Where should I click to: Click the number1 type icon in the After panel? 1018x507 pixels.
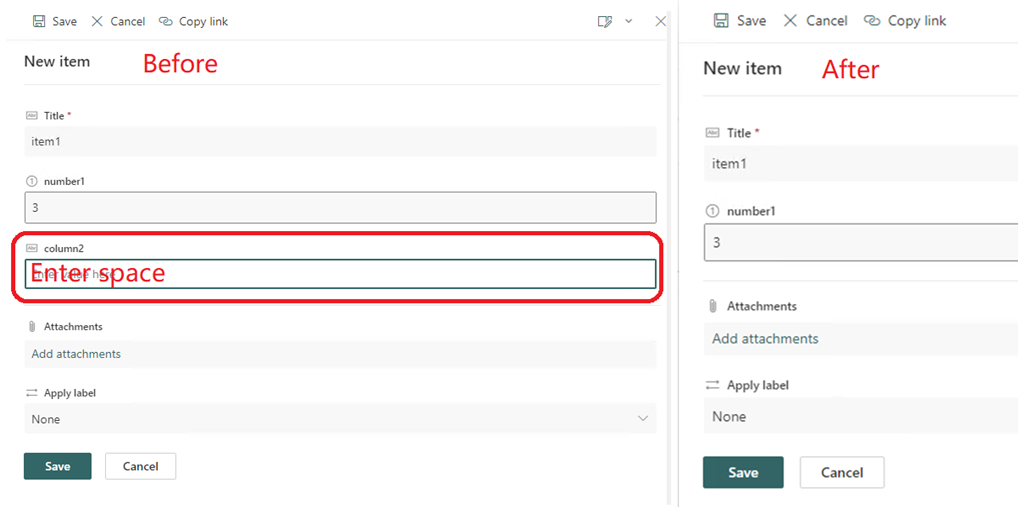712,211
